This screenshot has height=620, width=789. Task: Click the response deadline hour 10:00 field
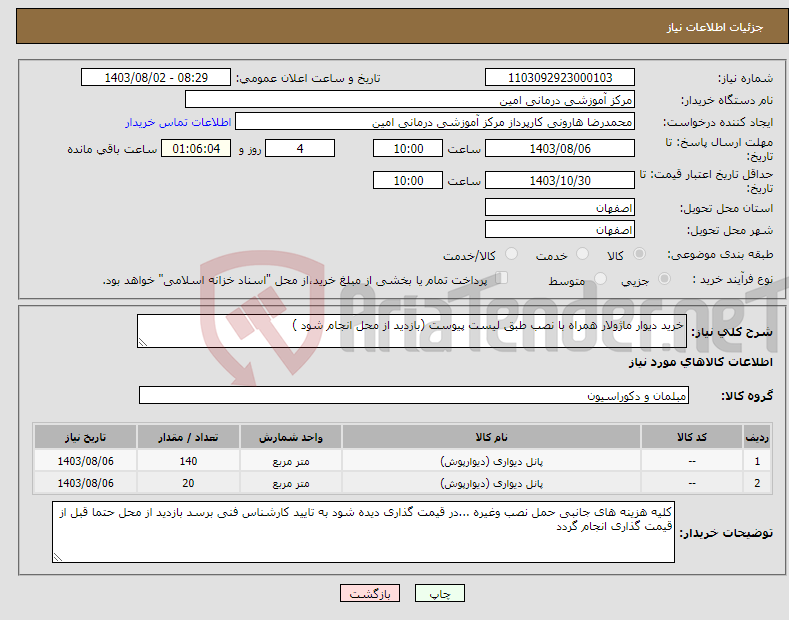[x=408, y=148]
